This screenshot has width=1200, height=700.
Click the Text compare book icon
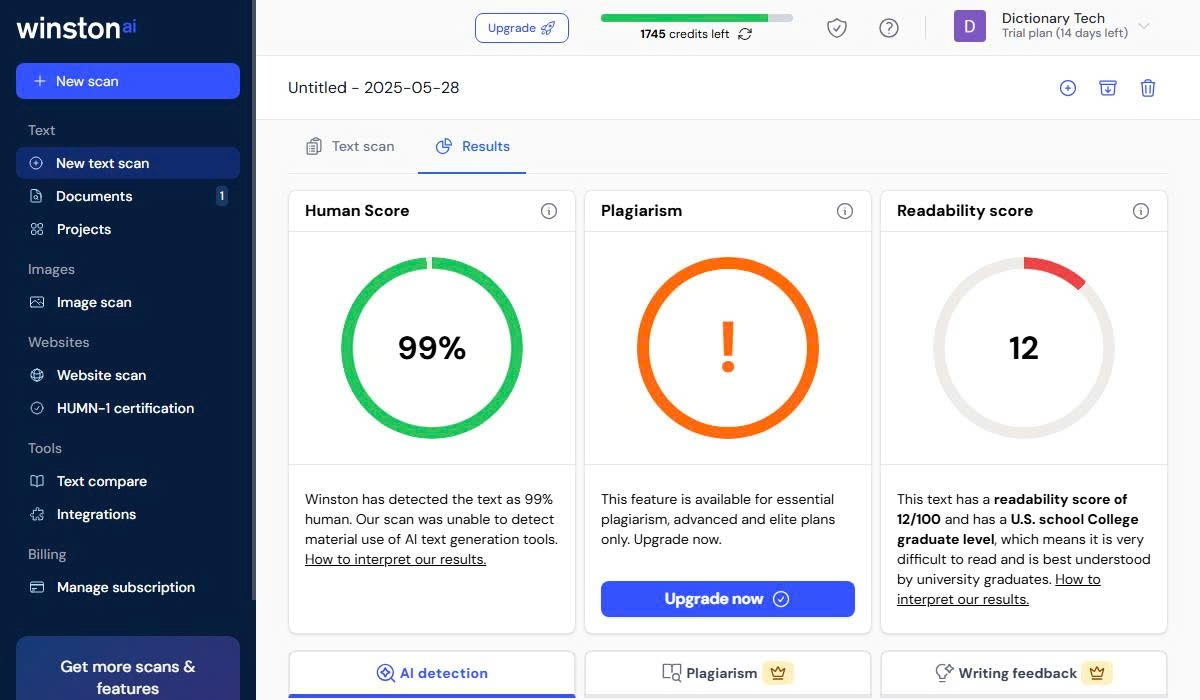coord(37,481)
